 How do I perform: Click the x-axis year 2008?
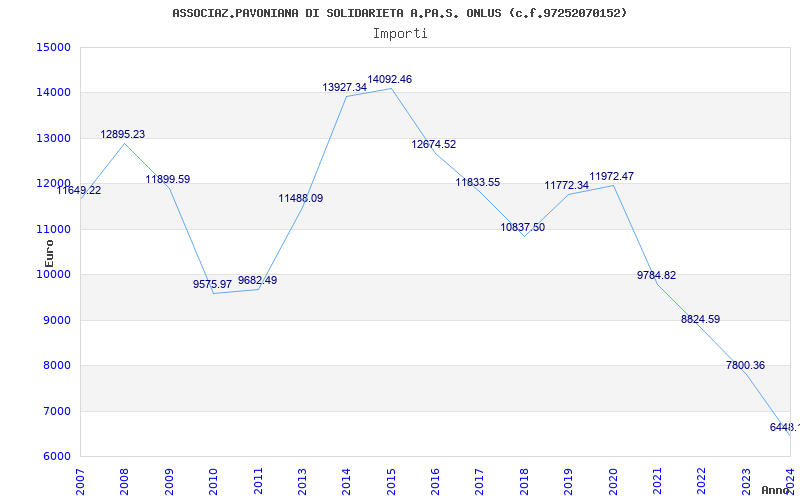[124, 481]
